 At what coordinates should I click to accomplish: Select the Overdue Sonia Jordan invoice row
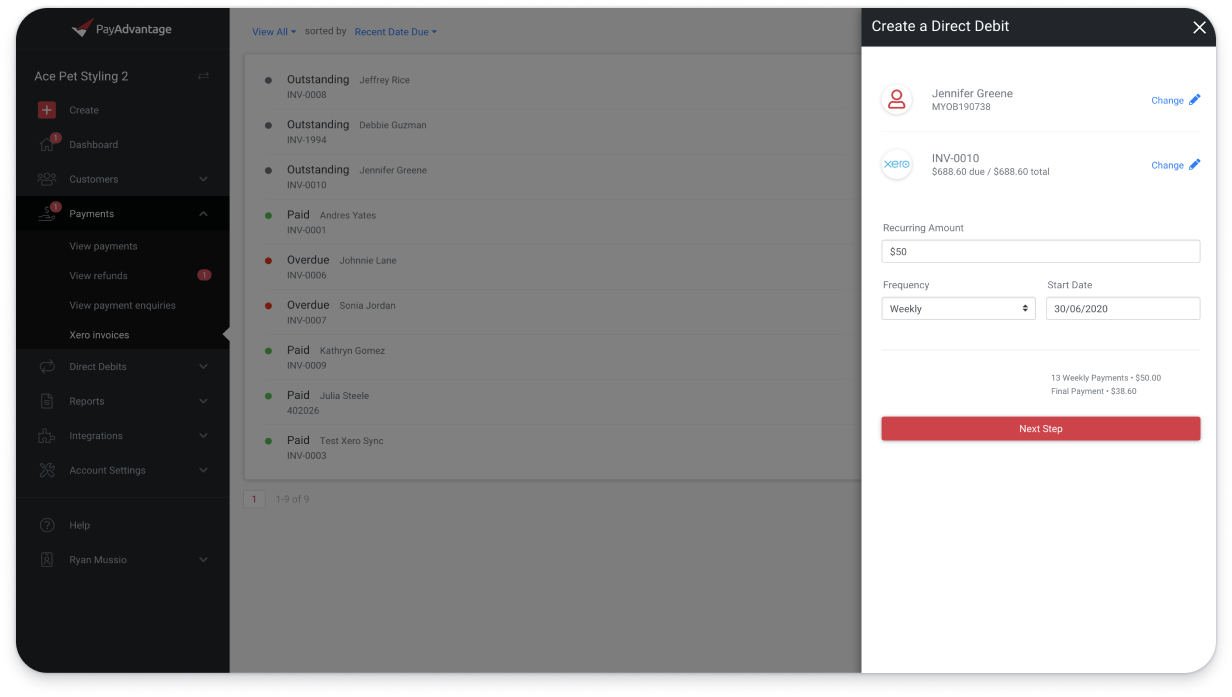point(553,312)
